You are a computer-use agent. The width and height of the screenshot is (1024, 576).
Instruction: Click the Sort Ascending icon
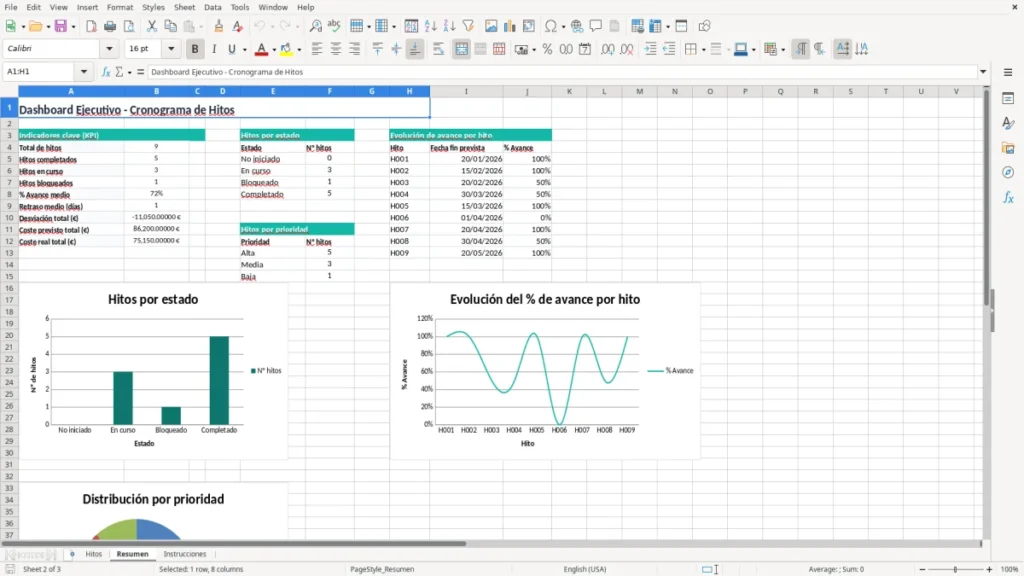430,26
